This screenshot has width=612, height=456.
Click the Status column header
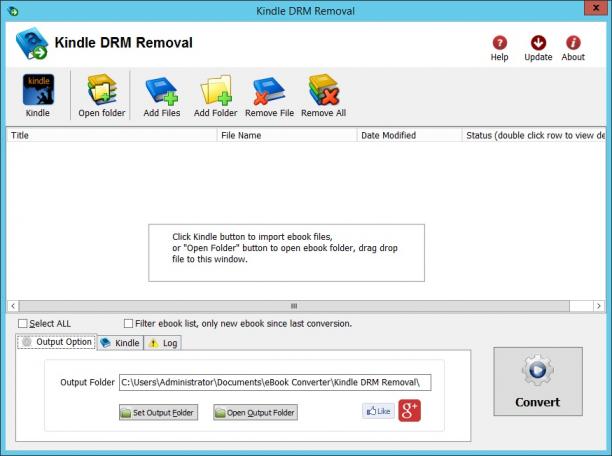(x=534, y=135)
